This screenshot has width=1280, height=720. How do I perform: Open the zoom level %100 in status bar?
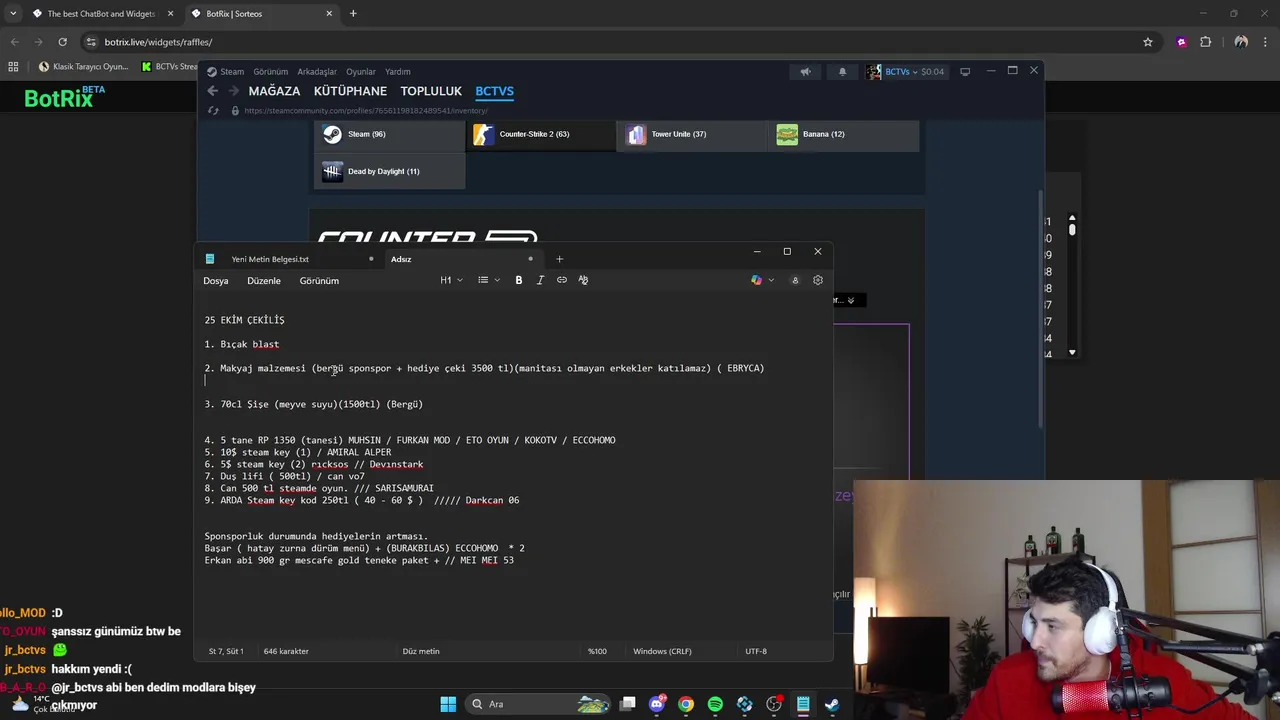tap(597, 651)
